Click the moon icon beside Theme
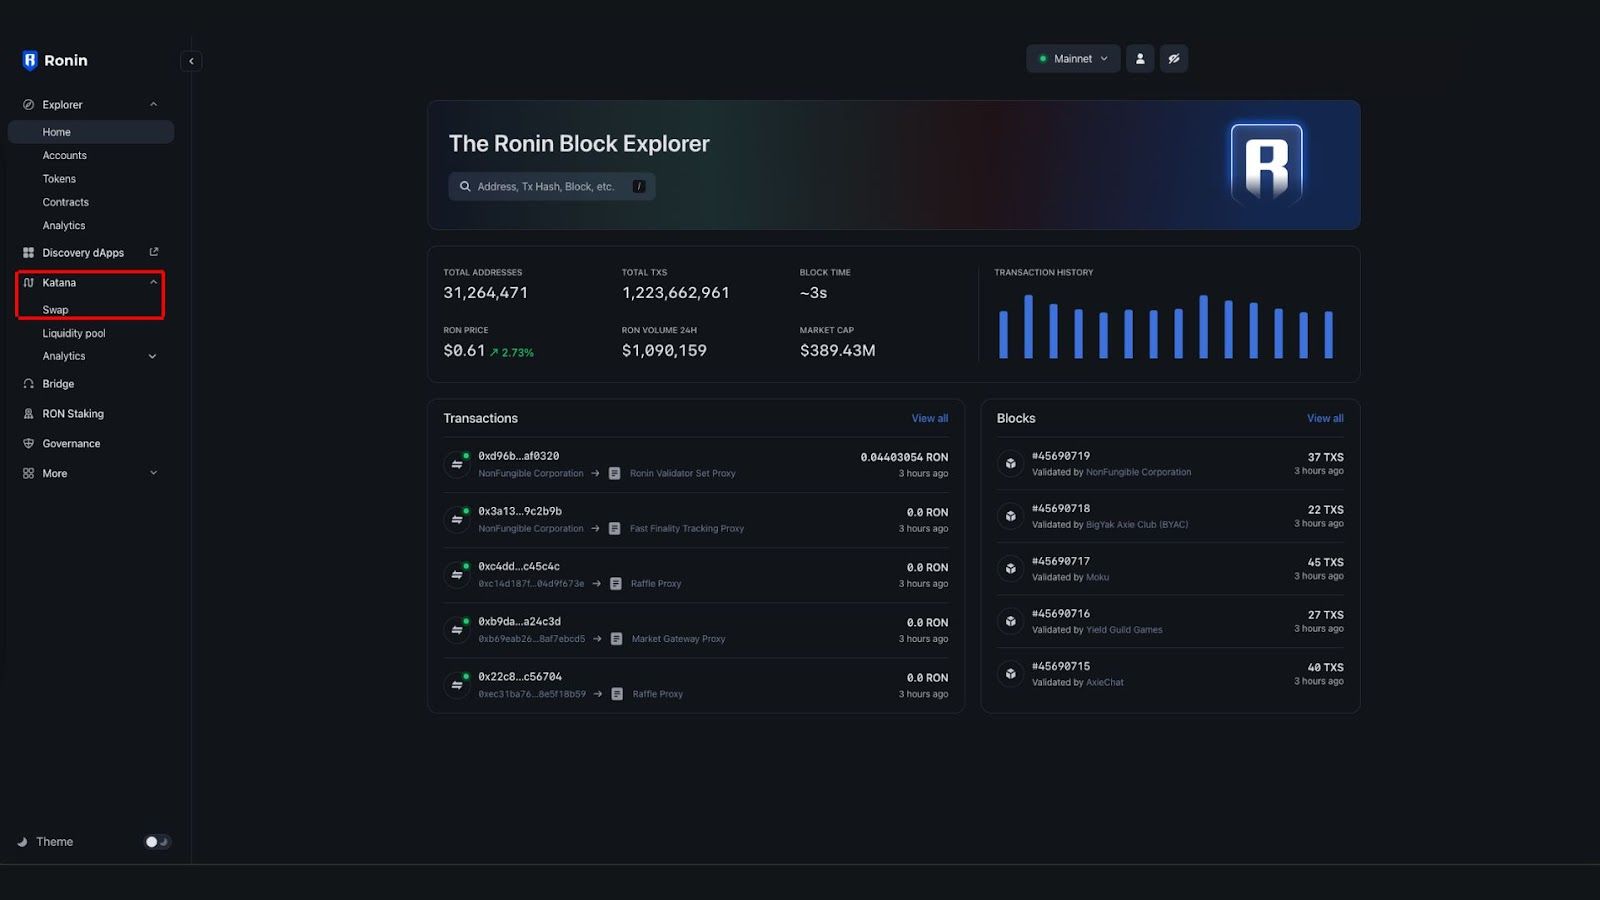 pyautogui.click(x=22, y=842)
